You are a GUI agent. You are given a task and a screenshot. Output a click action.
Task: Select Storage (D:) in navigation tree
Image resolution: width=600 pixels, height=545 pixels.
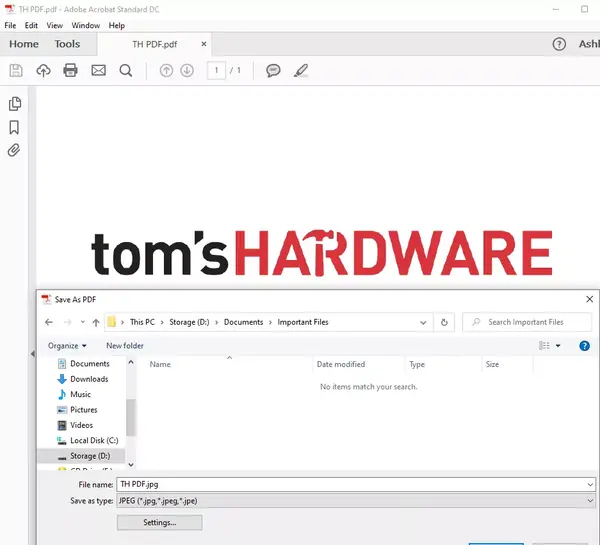[x=81, y=456]
